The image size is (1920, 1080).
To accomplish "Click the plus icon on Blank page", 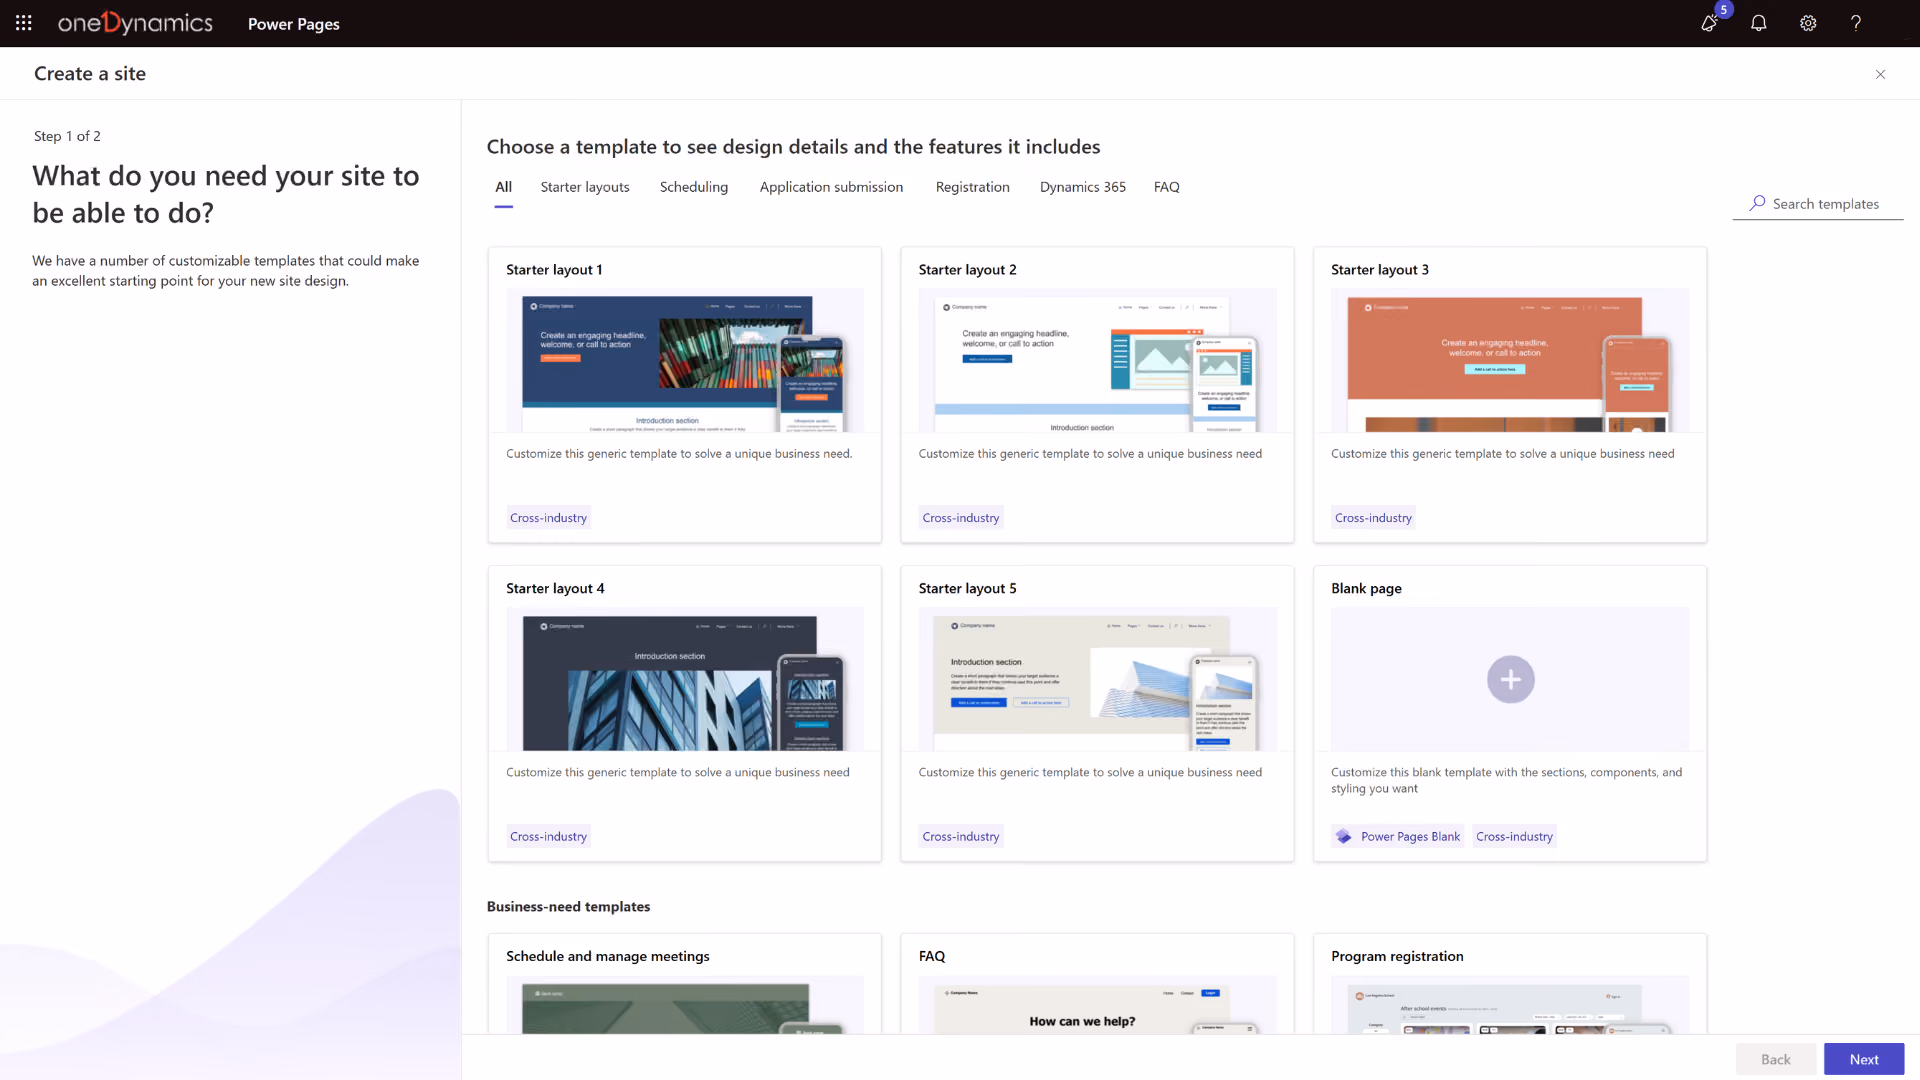I will click(x=1510, y=680).
